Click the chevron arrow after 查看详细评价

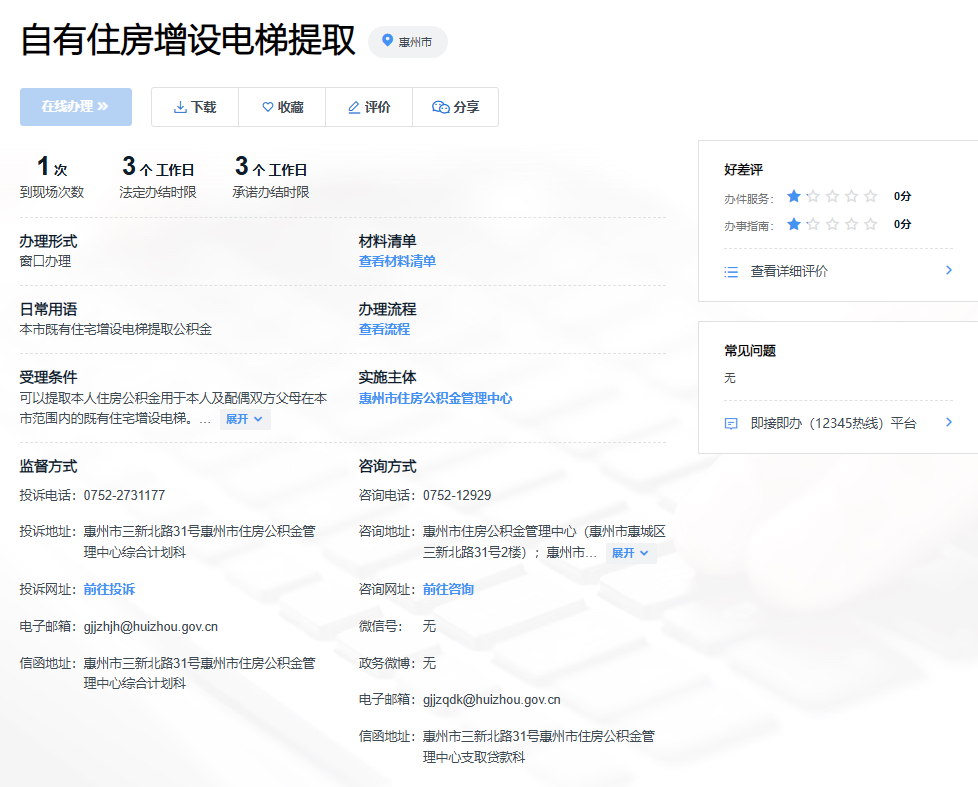(949, 270)
